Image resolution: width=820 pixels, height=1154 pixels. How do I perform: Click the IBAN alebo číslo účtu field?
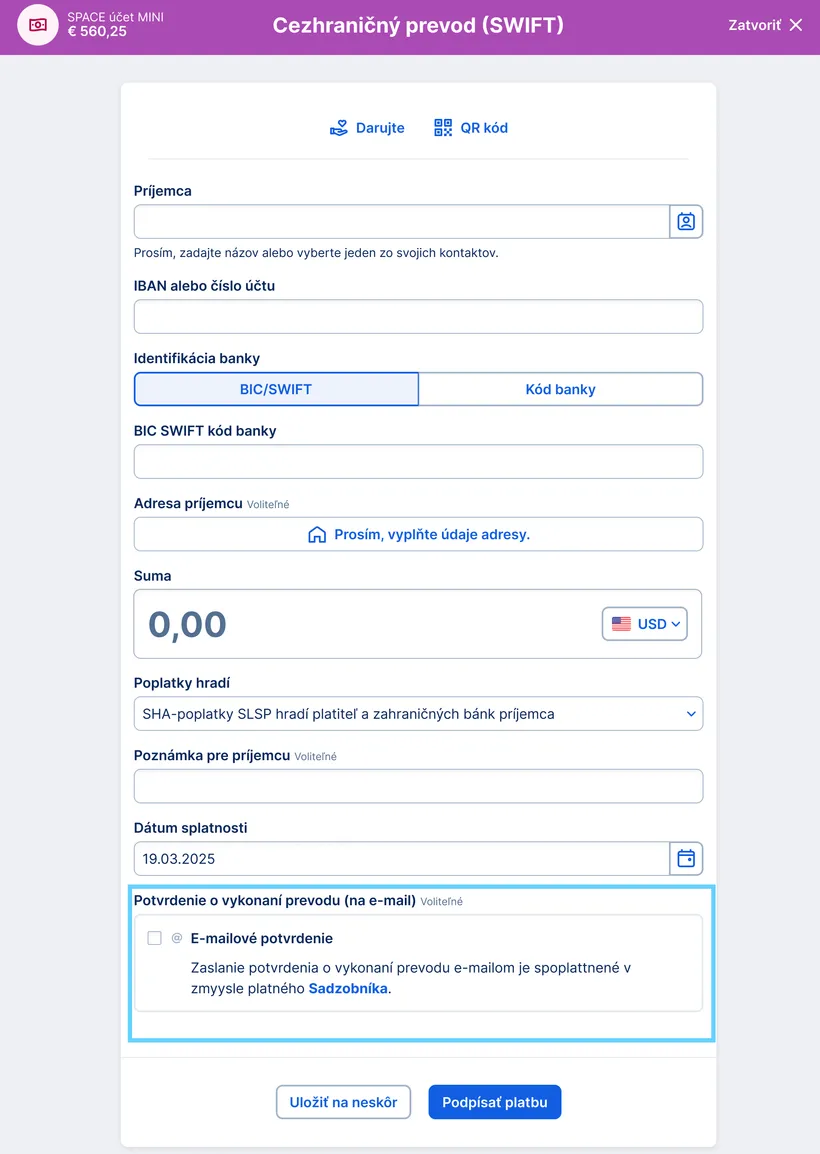tap(418, 317)
